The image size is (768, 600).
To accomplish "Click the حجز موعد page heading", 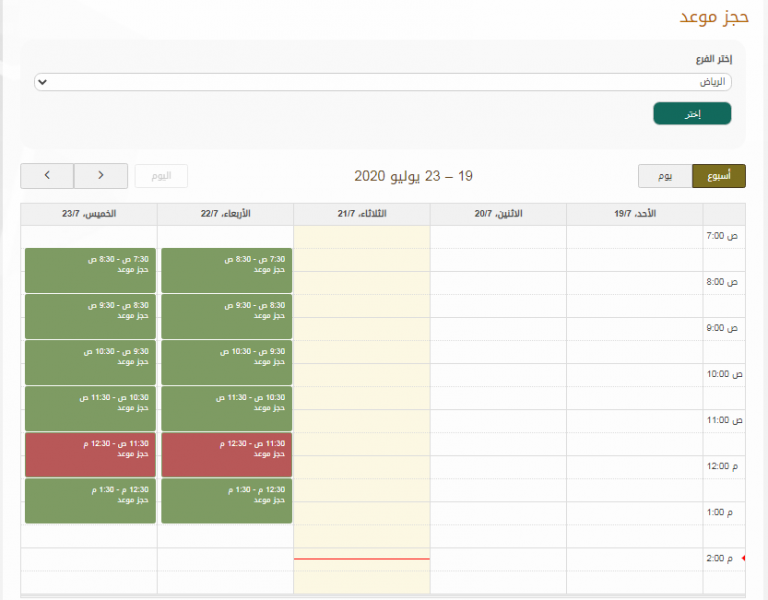I will click(714, 17).
